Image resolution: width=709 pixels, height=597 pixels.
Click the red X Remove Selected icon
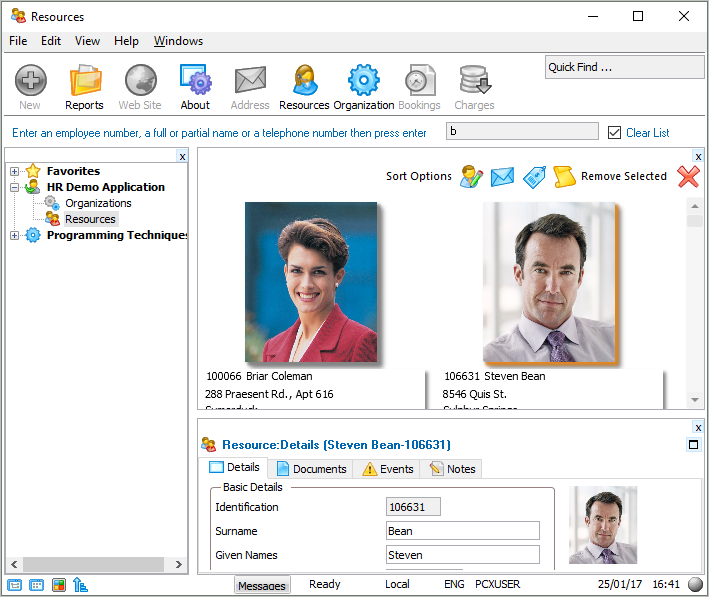(x=688, y=176)
